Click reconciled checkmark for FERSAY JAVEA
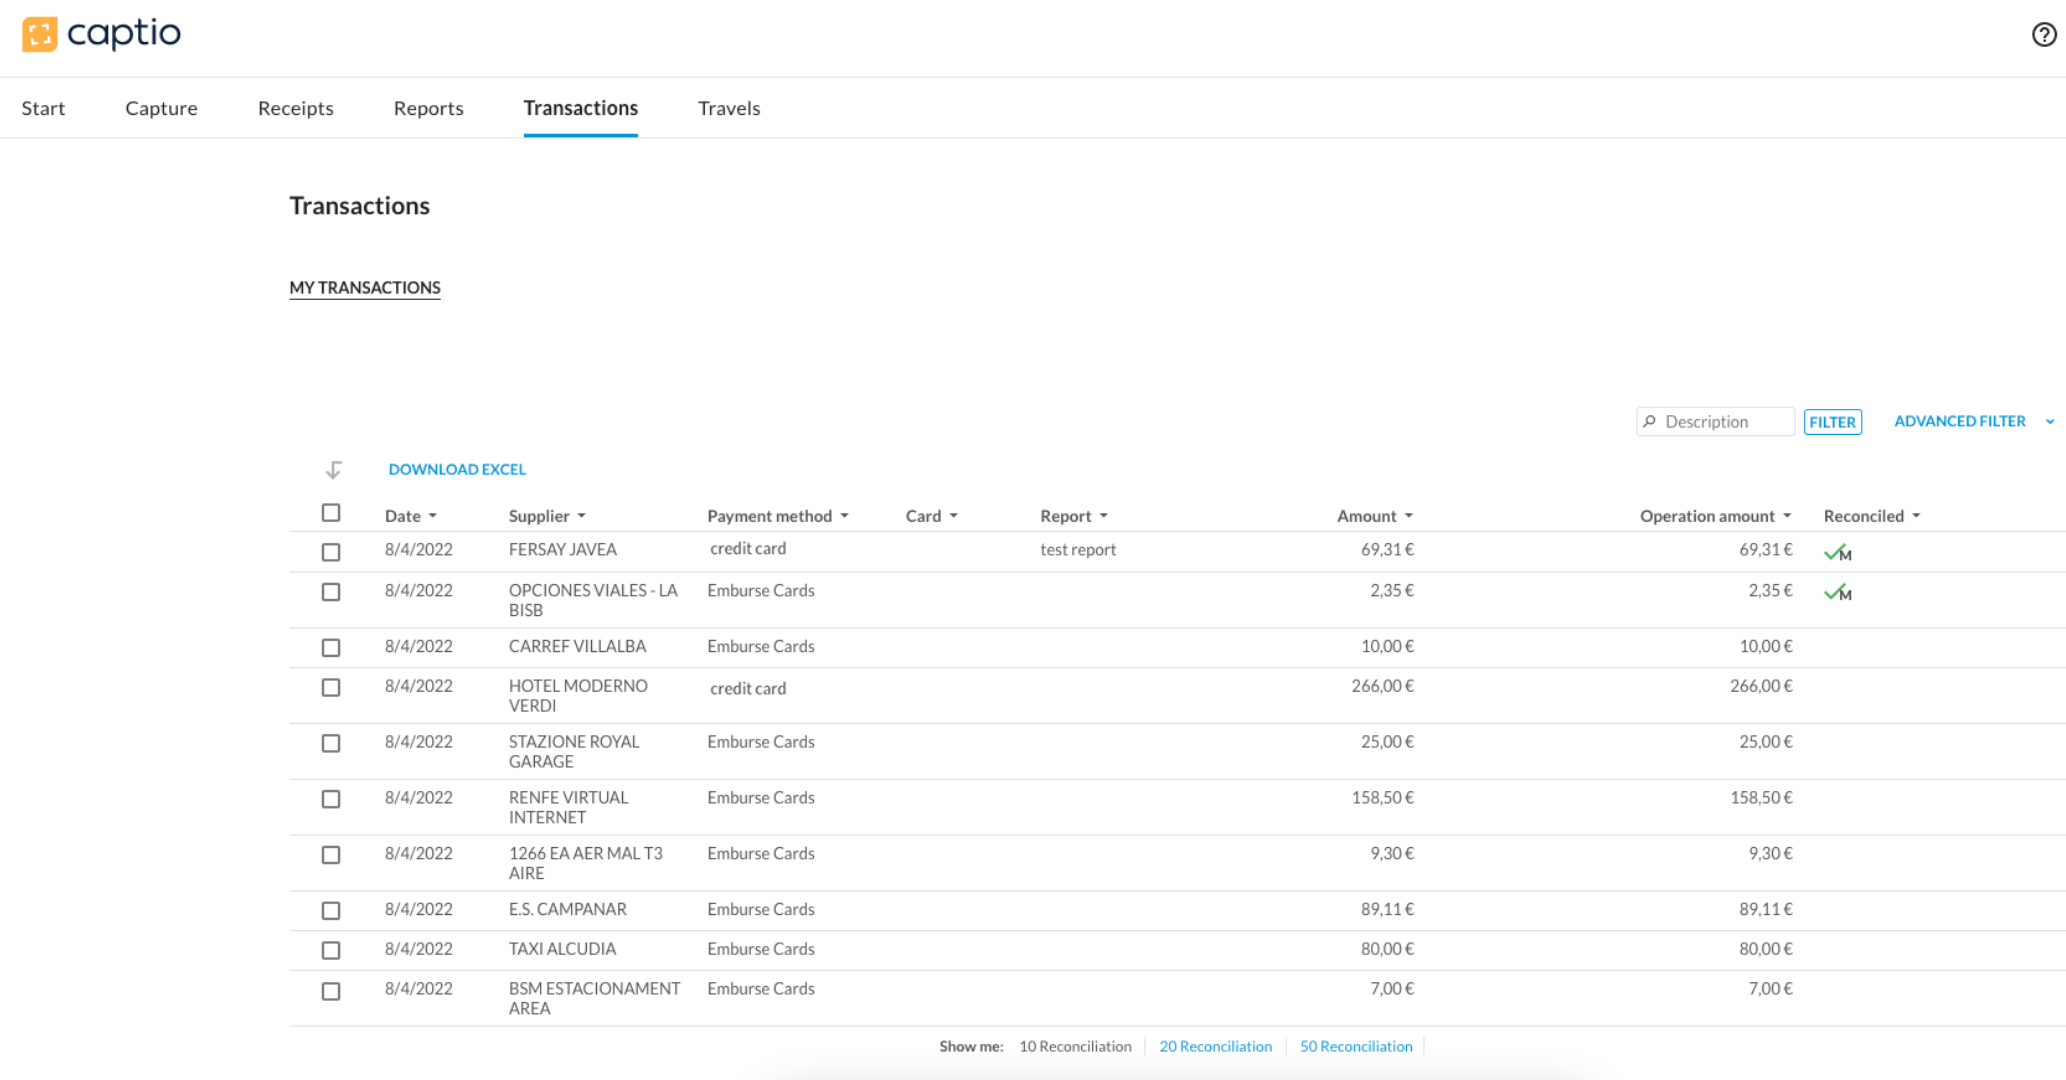The width and height of the screenshot is (2066, 1080). pos(1836,552)
